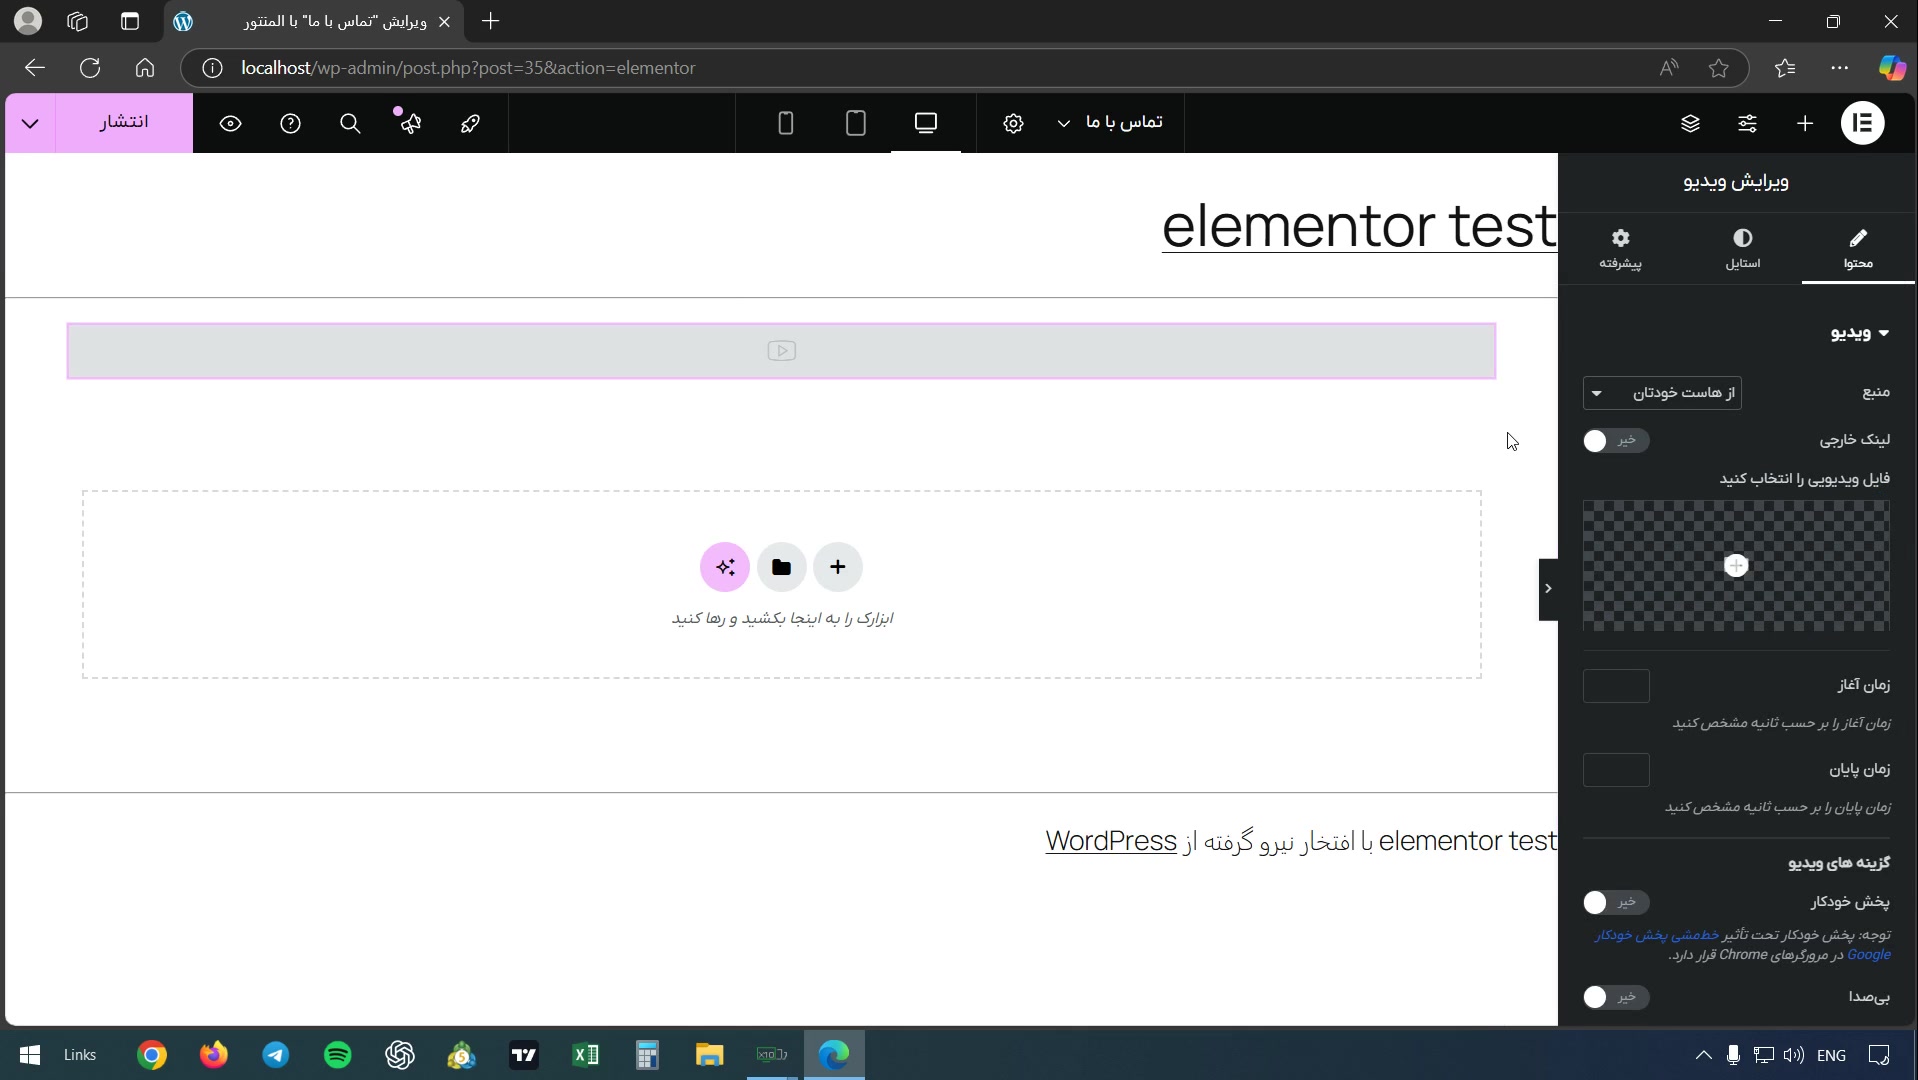Screen dimensions: 1918x1080
Task: Open the Copilot sidebar
Action: point(1892,68)
